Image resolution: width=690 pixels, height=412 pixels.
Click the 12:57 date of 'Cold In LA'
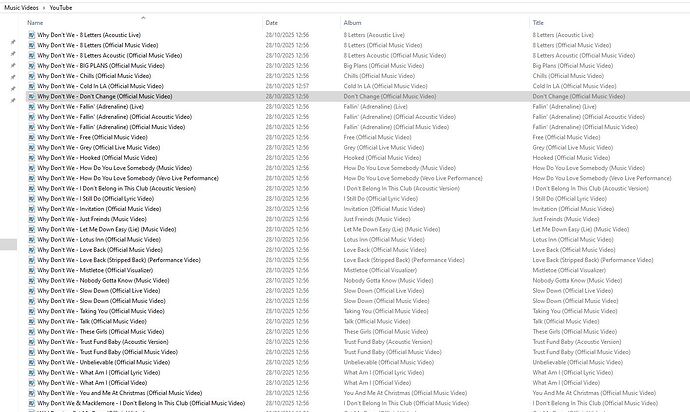coord(287,86)
